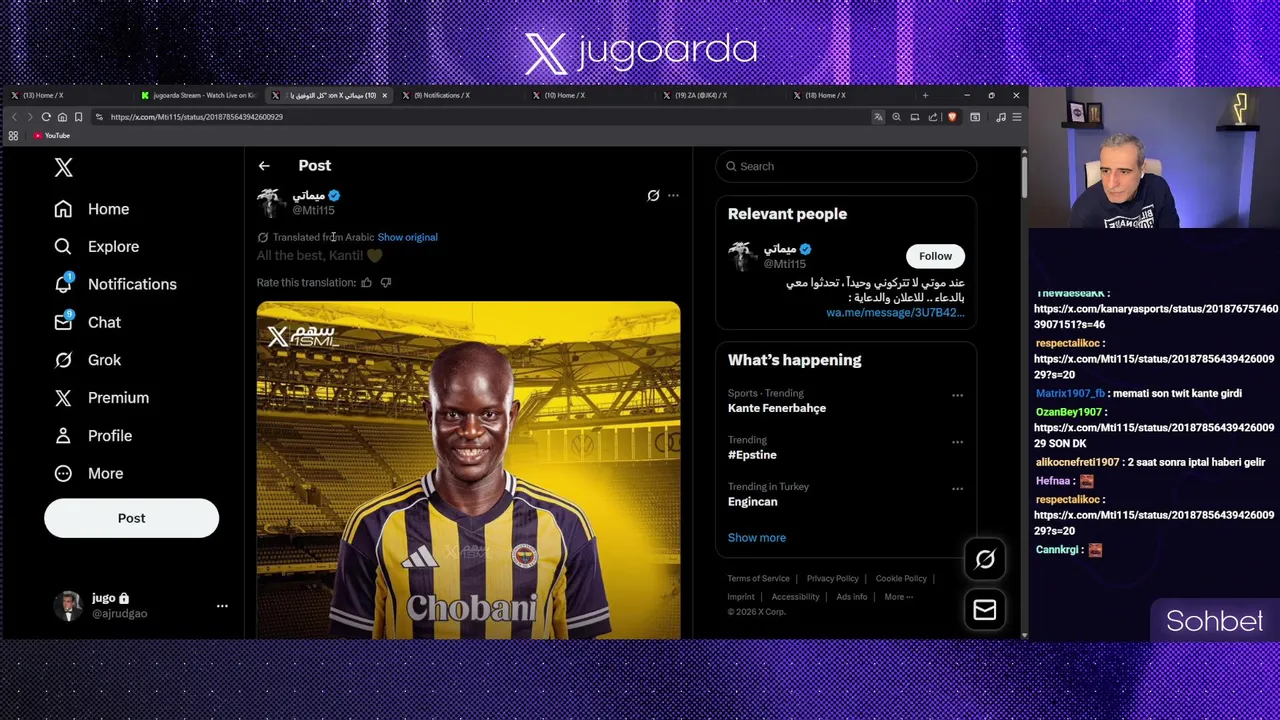The image size is (1280, 720).
Task: Open the floating Grok button
Action: click(985, 560)
